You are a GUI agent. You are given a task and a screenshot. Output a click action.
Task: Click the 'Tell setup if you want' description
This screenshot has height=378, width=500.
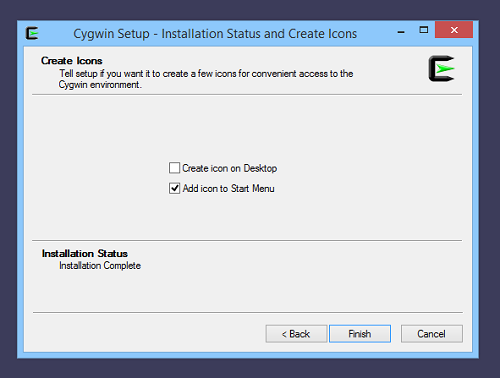(206, 79)
